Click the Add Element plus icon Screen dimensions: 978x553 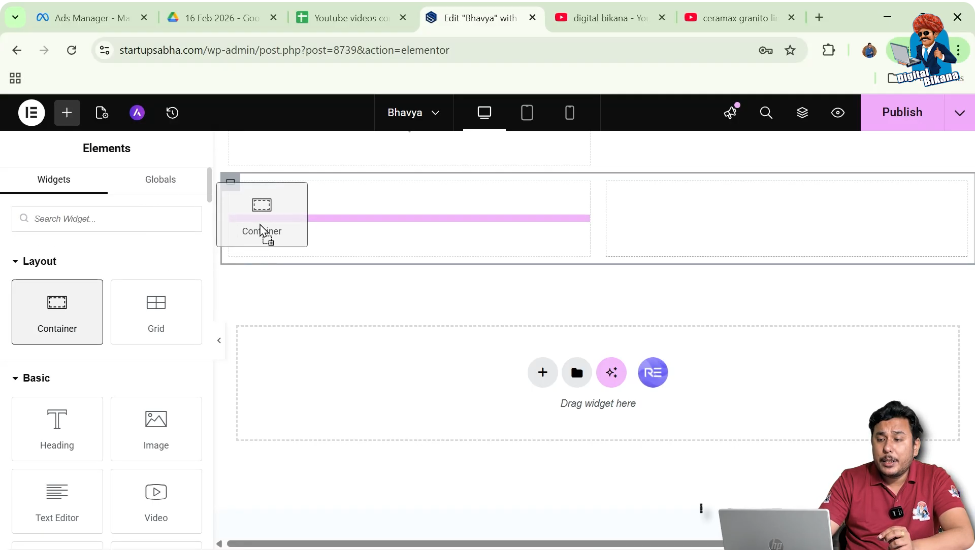[x=67, y=113]
